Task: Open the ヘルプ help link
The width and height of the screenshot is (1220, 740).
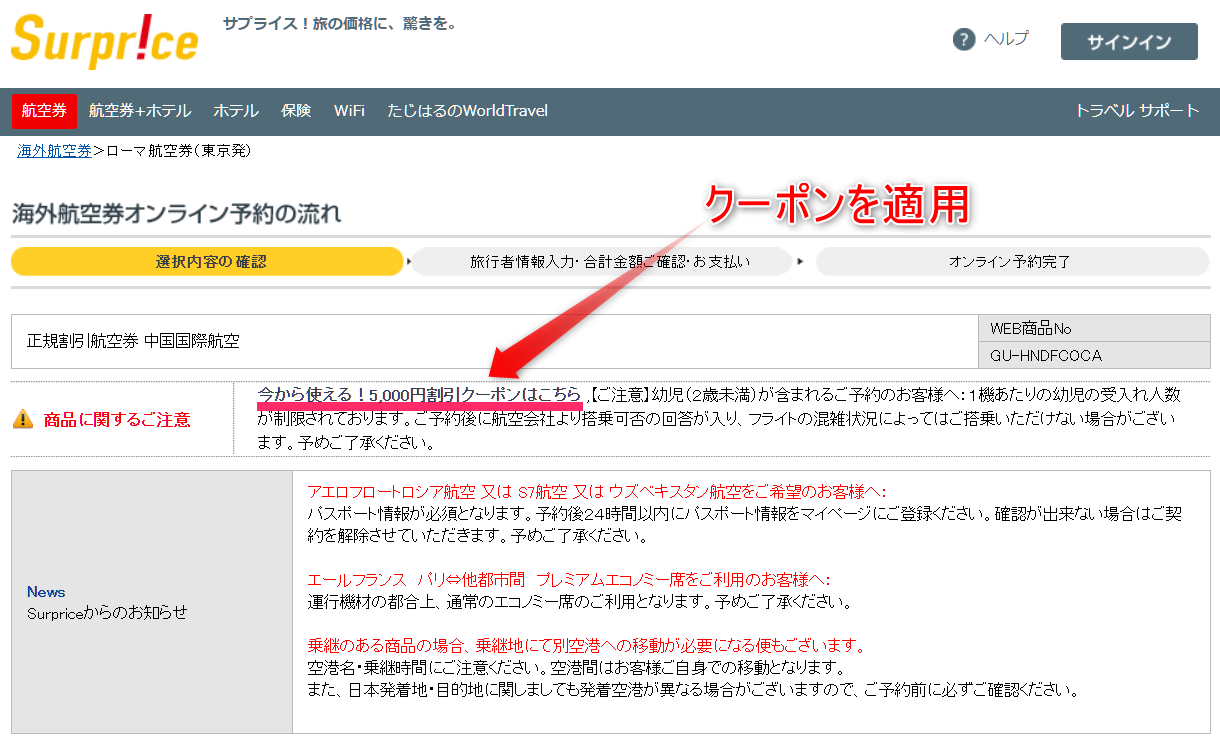Action: [1005, 40]
